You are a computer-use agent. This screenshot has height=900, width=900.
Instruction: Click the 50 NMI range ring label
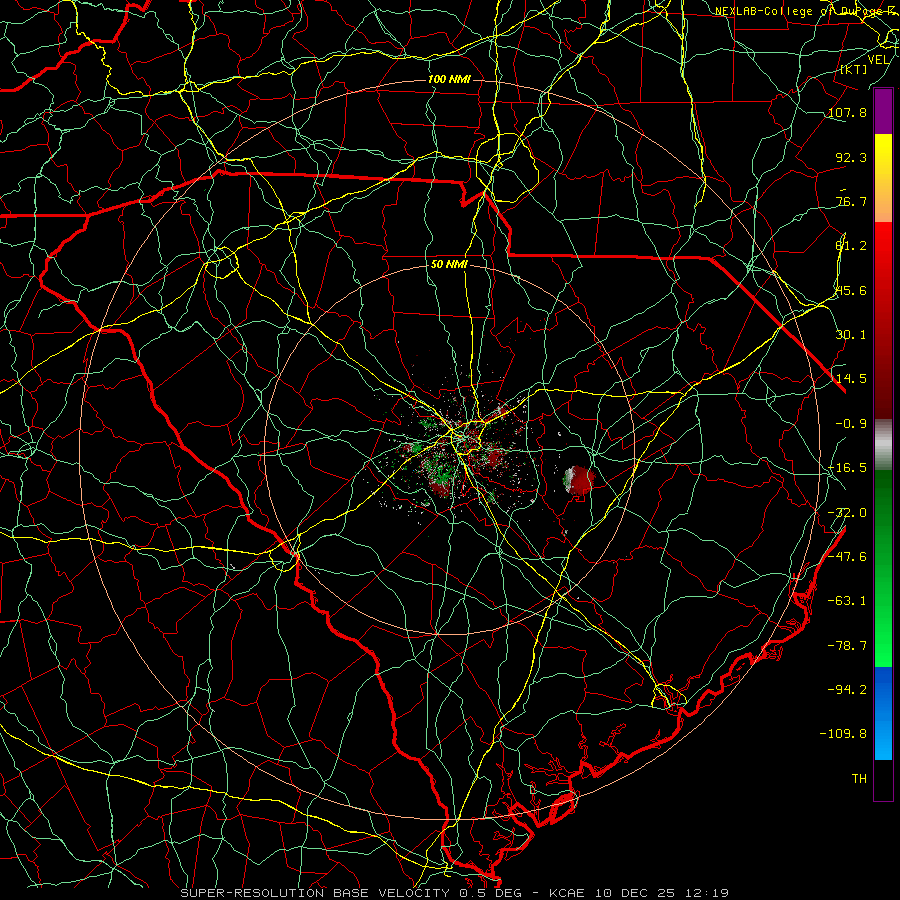[449, 265]
